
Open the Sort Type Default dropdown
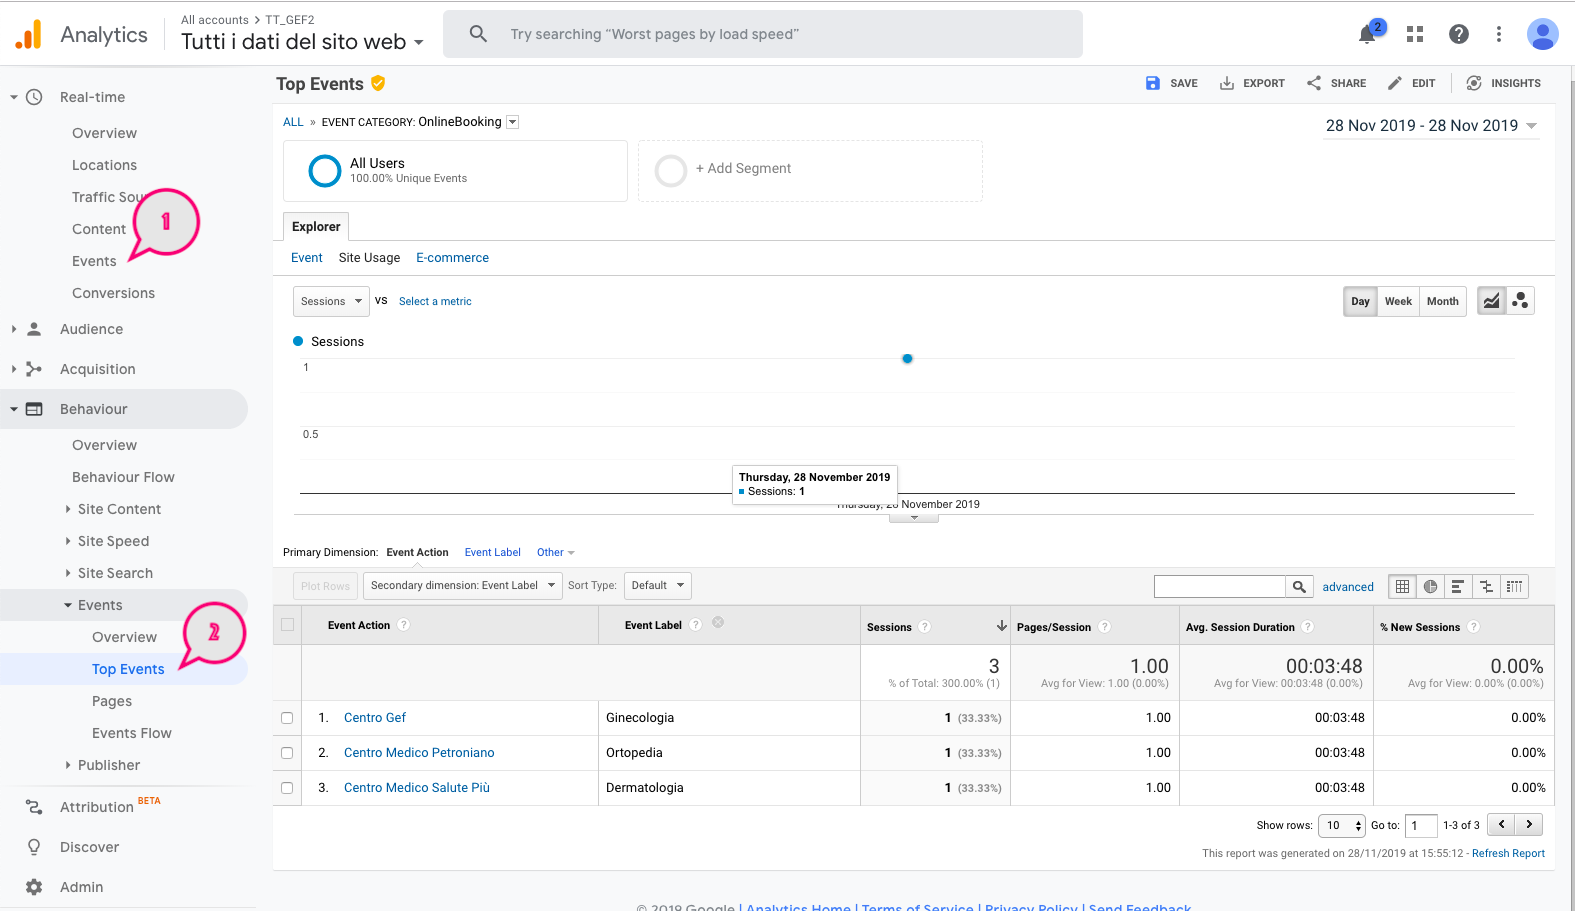pyautogui.click(x=657, y=586)
